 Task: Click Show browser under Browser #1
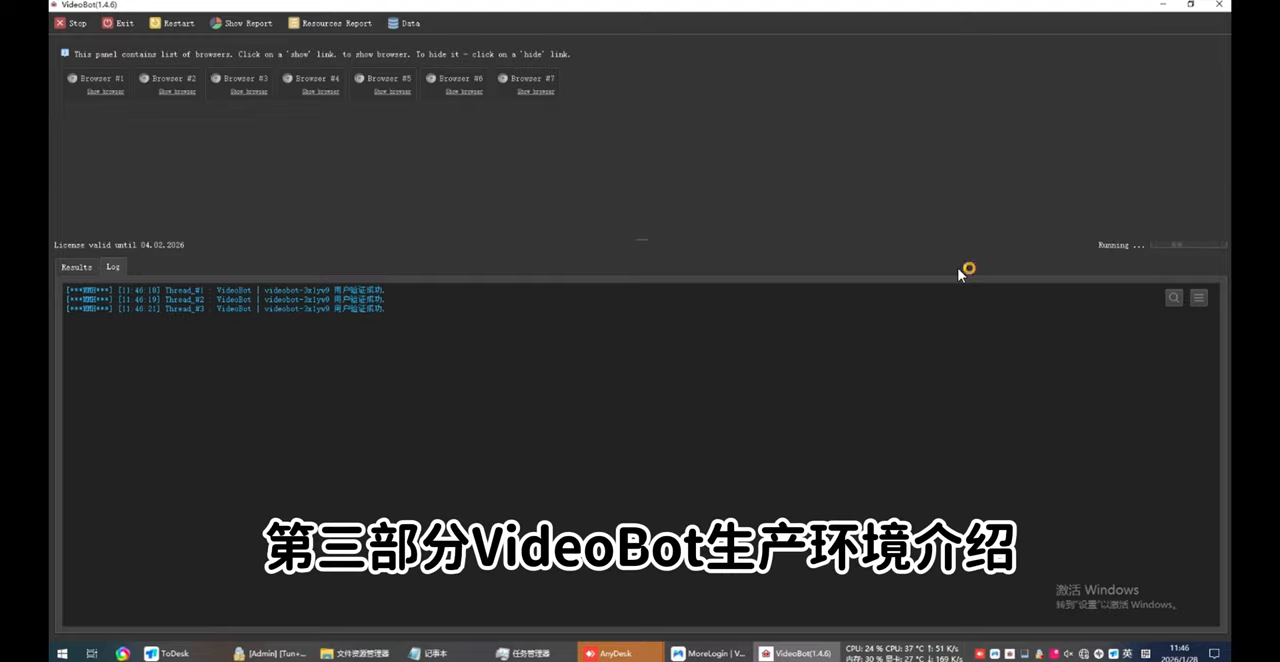pyautogui.click(x=105, y=92)
